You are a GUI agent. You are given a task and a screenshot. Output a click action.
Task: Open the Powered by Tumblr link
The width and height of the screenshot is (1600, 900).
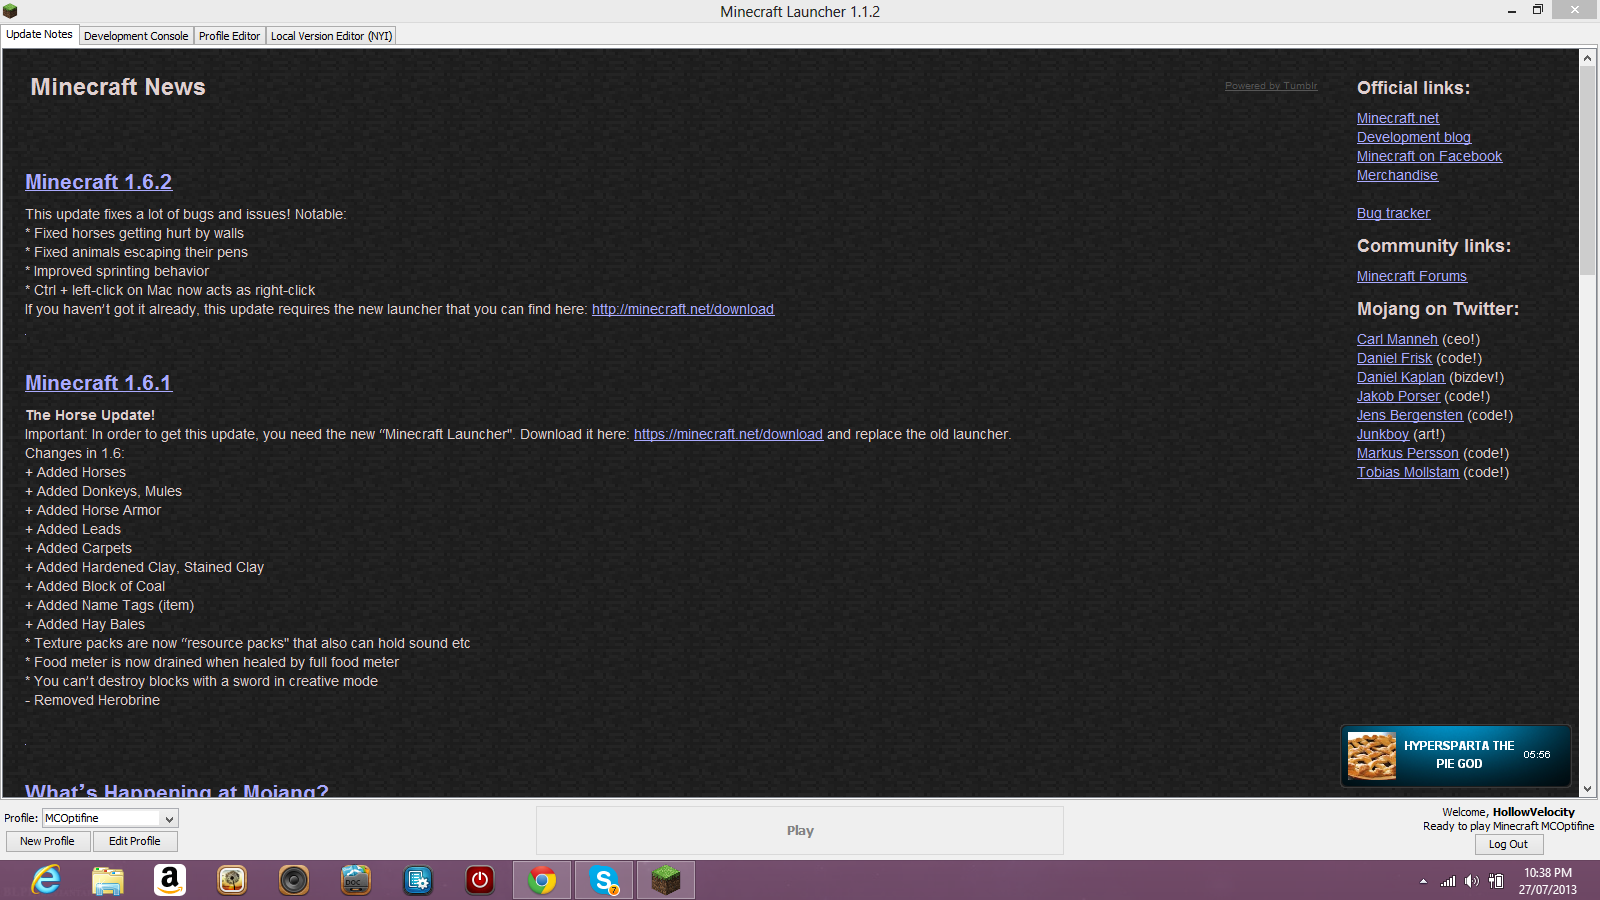tap(1271, 86)
